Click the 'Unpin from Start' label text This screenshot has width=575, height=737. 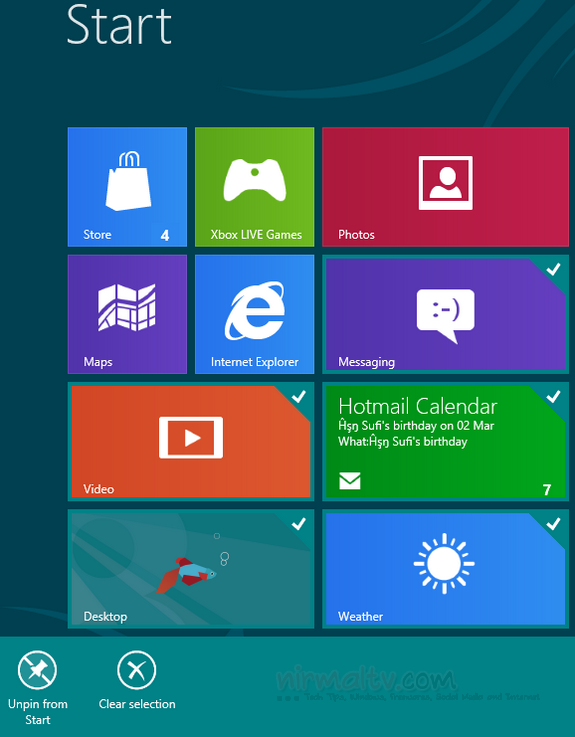pos(38,712)
